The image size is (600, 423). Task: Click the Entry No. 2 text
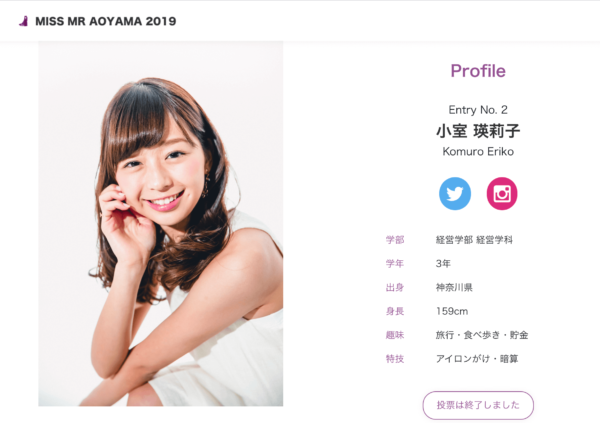coord(478,110)
